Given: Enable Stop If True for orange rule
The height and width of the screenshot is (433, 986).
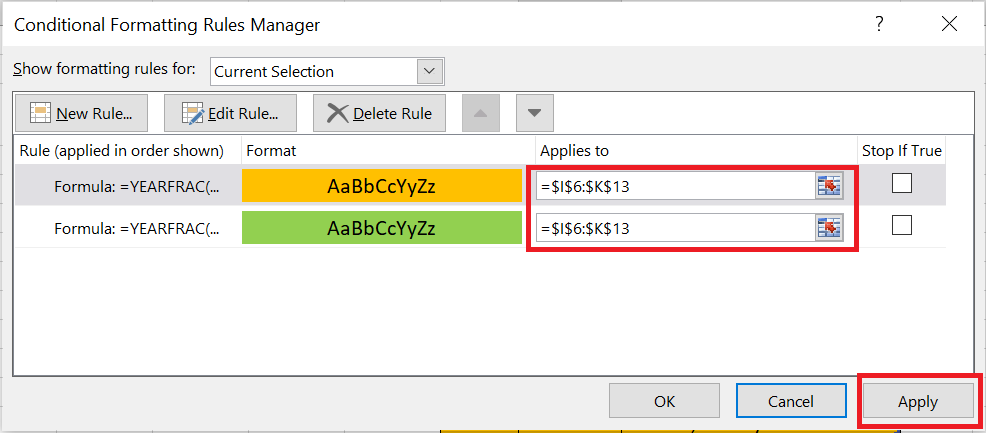Looking at the screenshot, I should [902, 183].
